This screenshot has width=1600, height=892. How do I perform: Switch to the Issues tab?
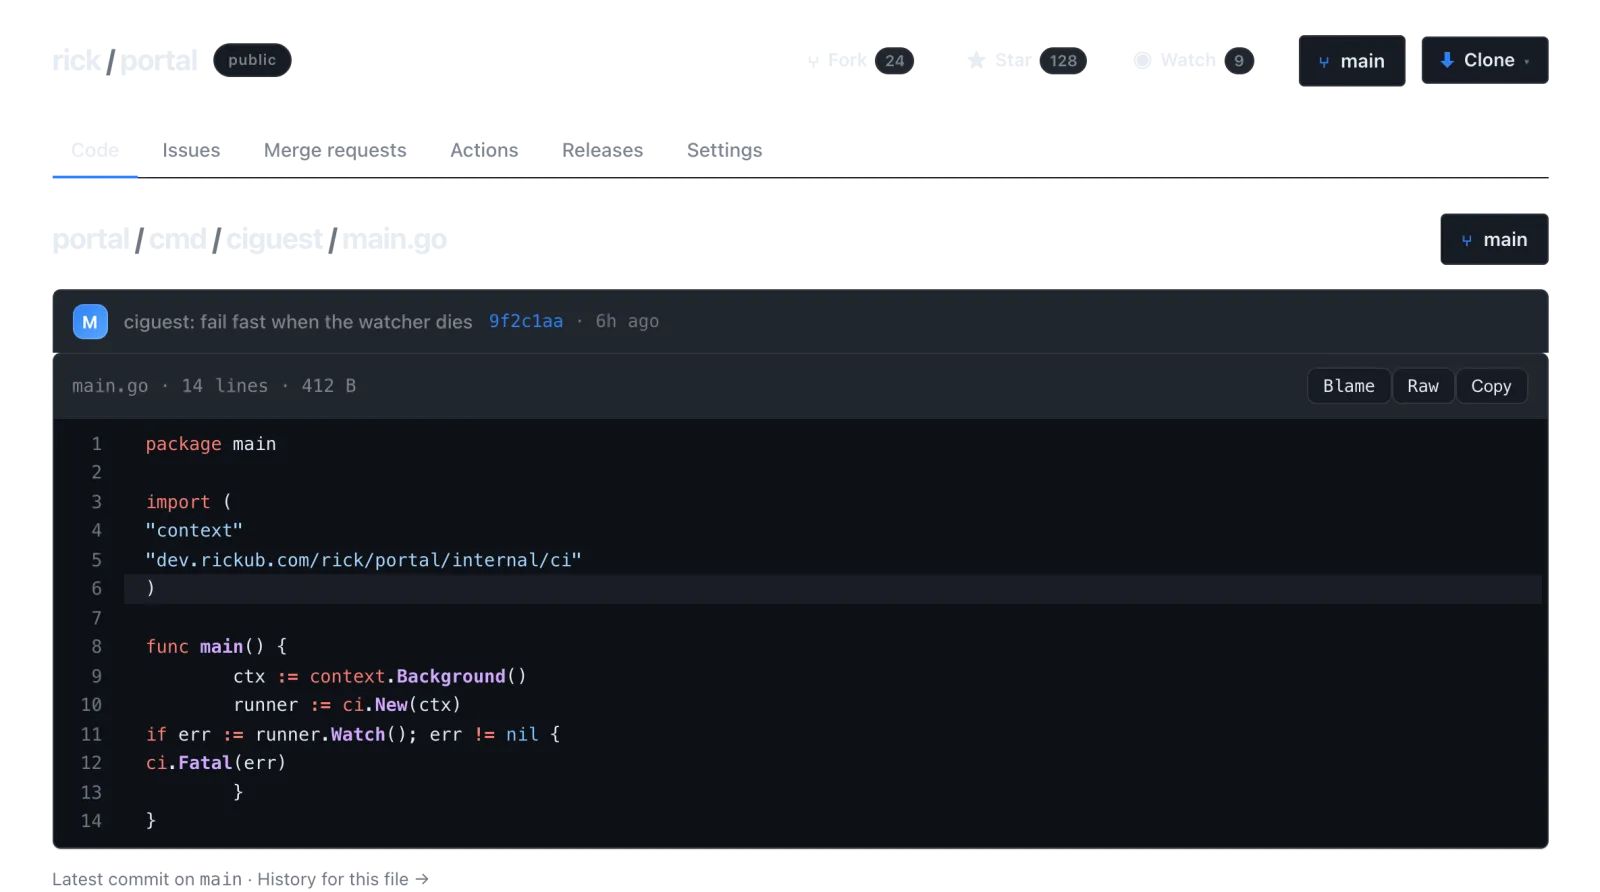tap(191, 150)
